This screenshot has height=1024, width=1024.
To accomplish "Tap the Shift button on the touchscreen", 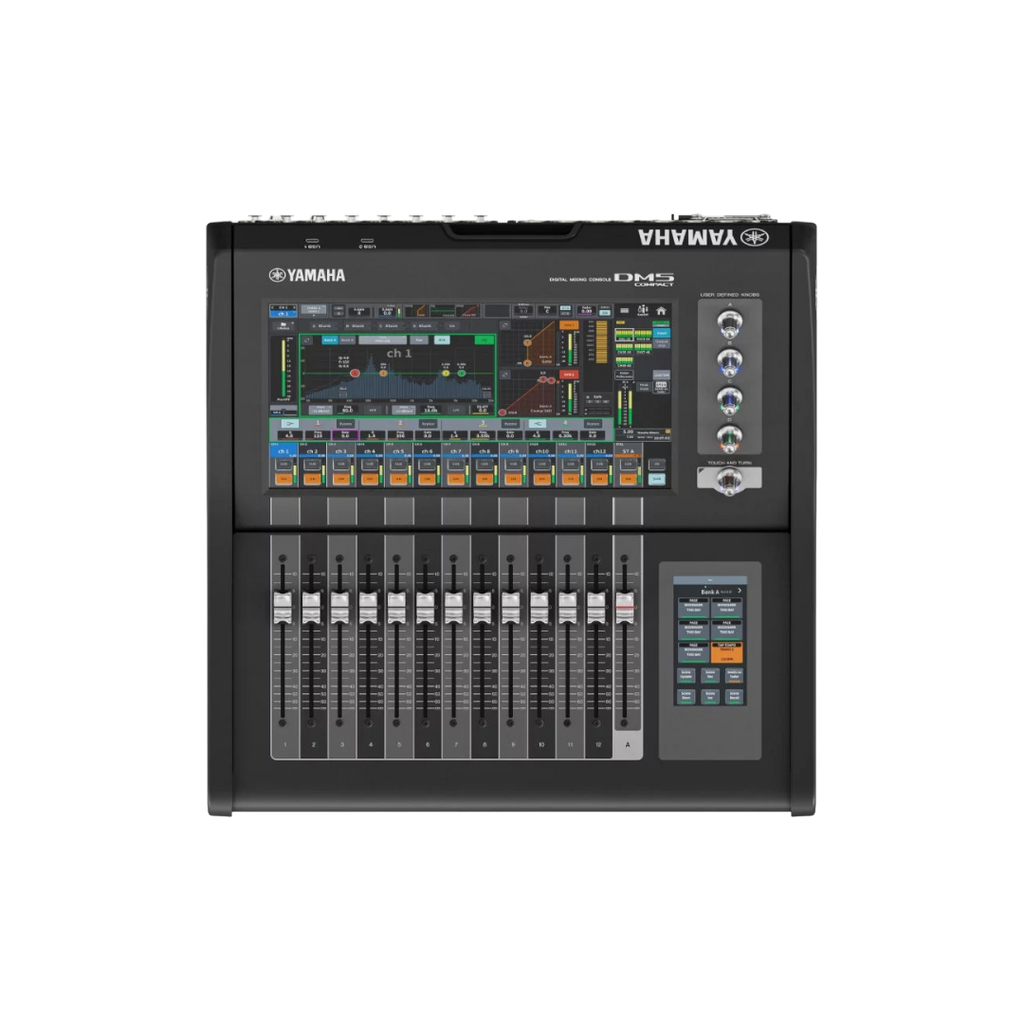I will pos(657,479).
